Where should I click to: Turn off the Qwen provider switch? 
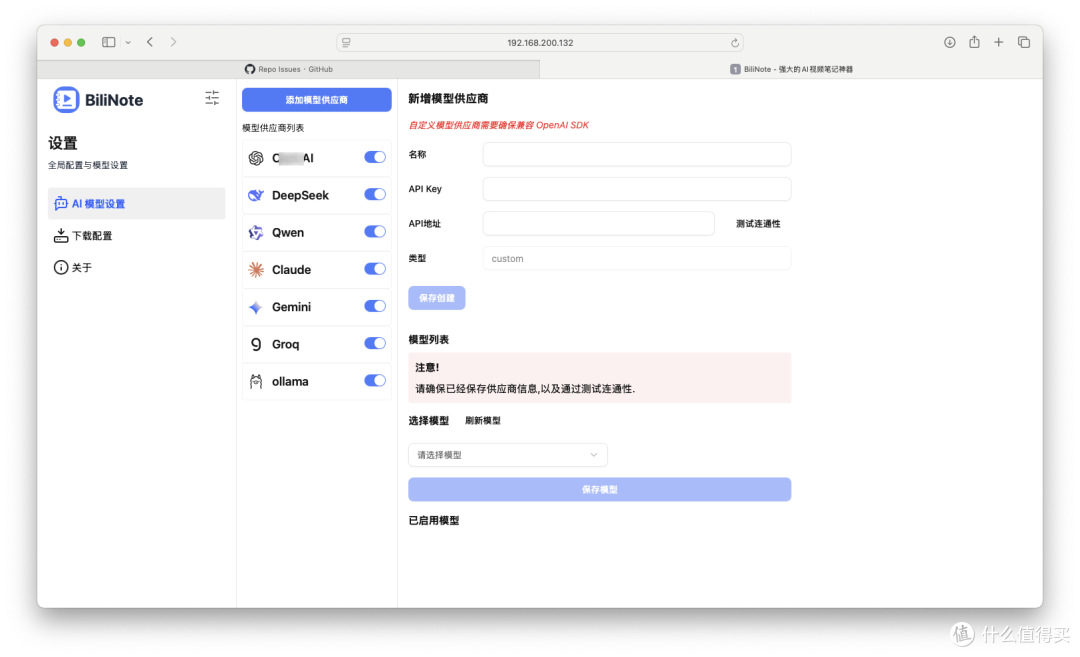coord(375,232)
